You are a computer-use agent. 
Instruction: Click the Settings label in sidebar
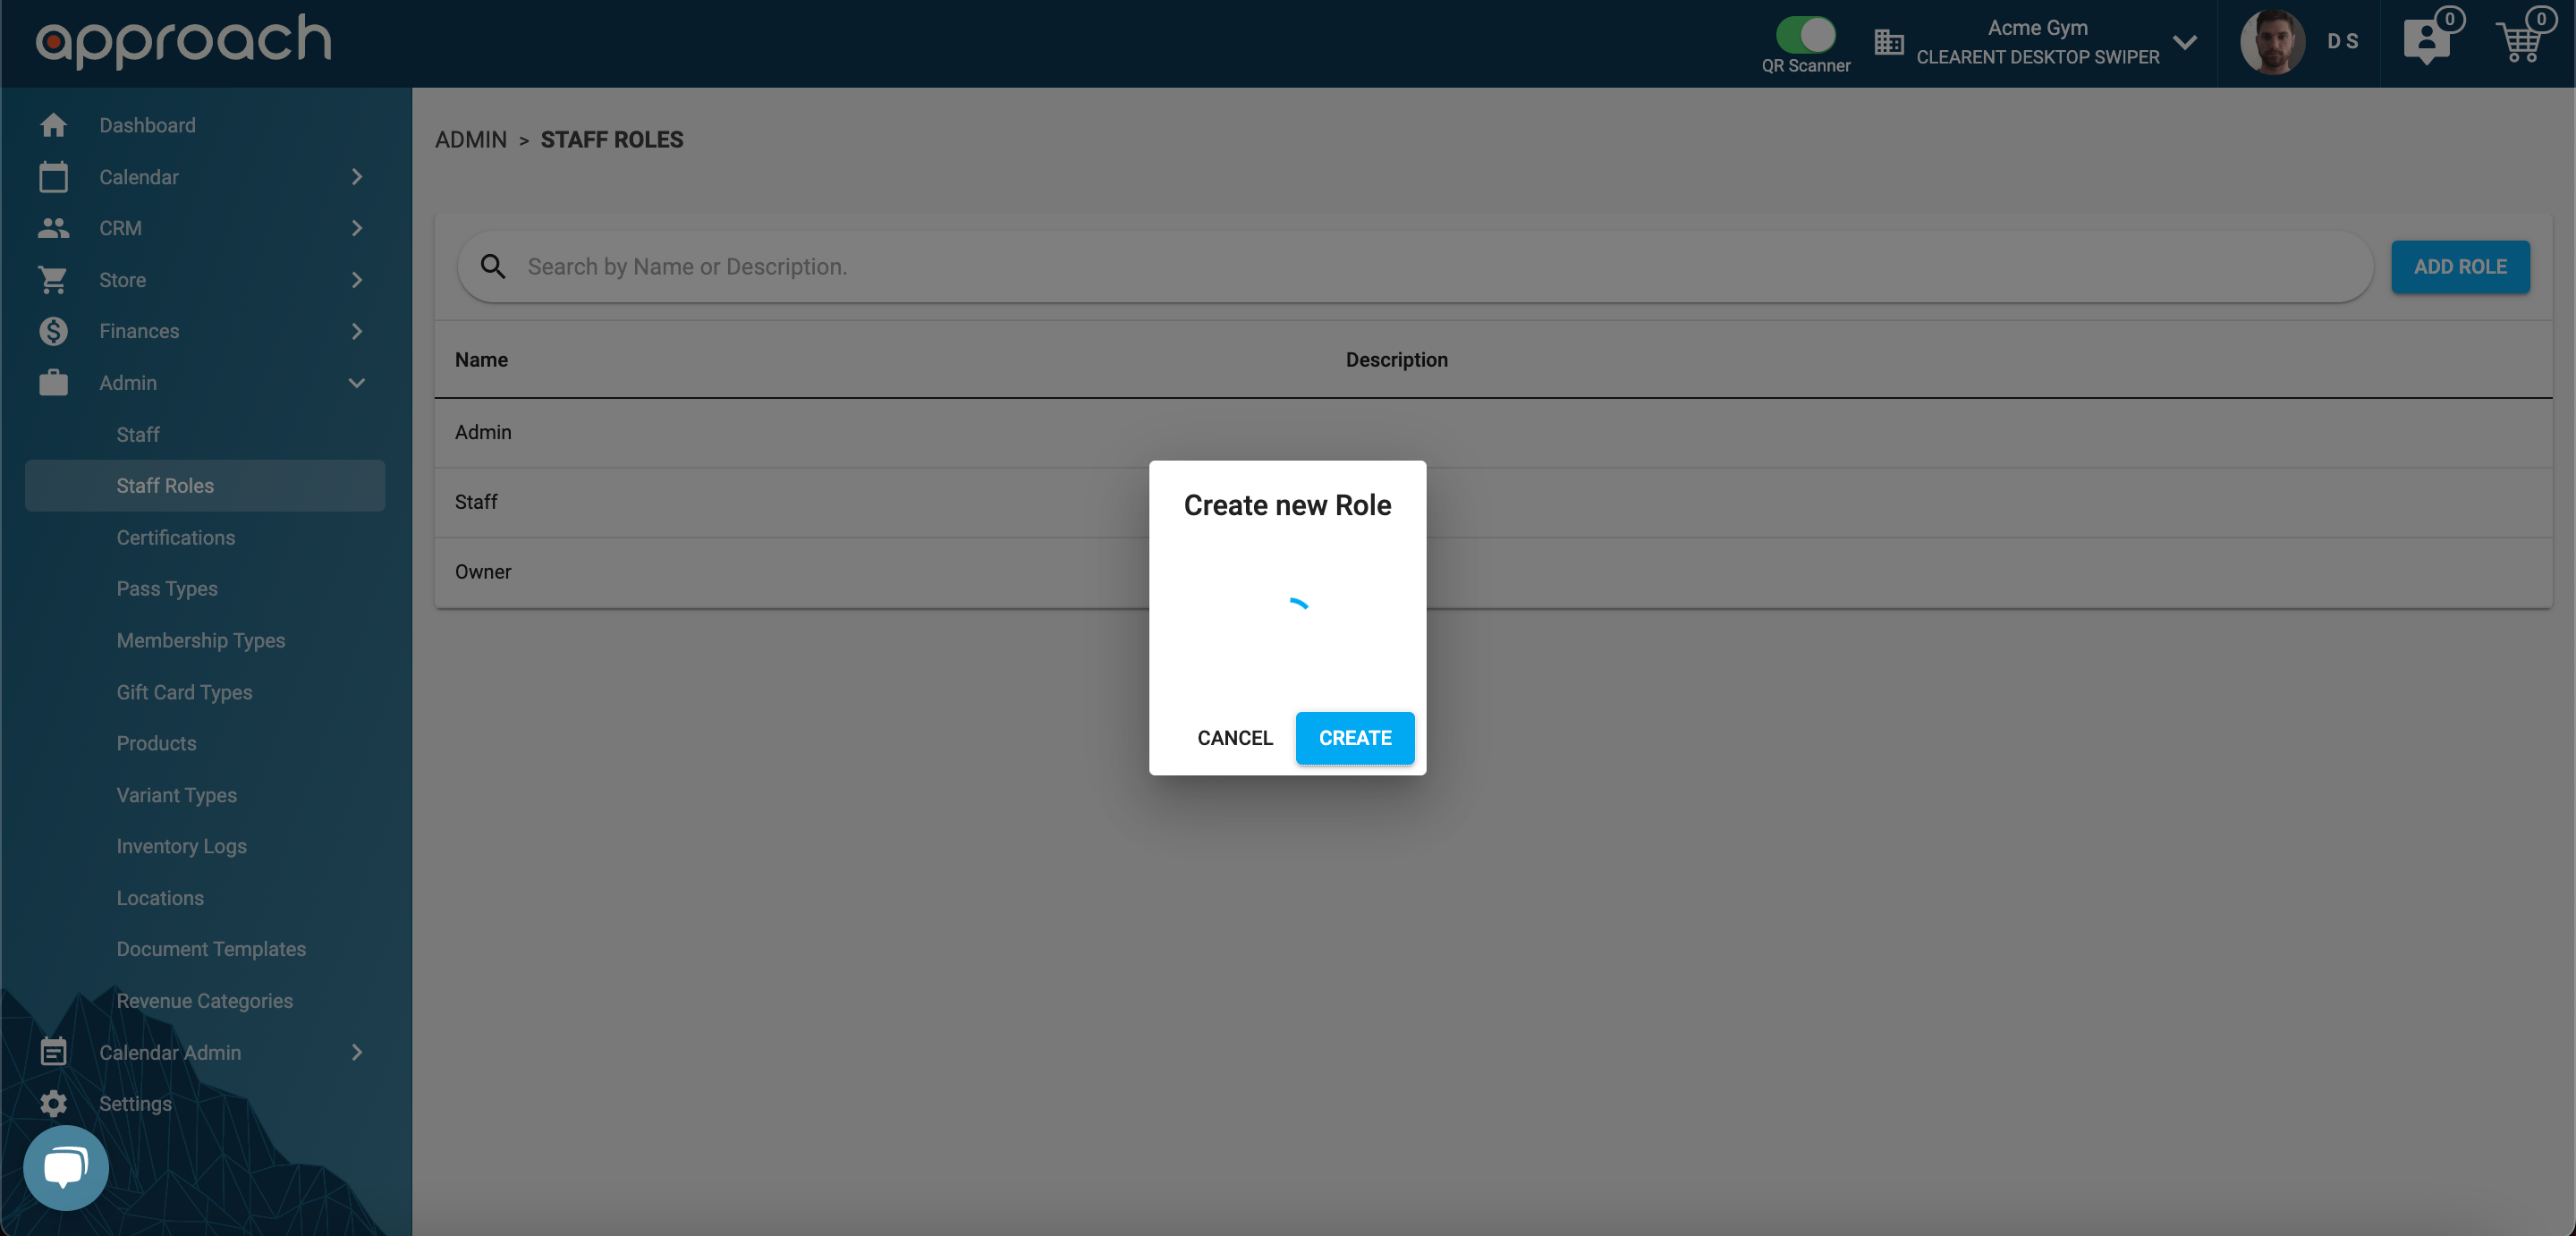[135, 1104]
